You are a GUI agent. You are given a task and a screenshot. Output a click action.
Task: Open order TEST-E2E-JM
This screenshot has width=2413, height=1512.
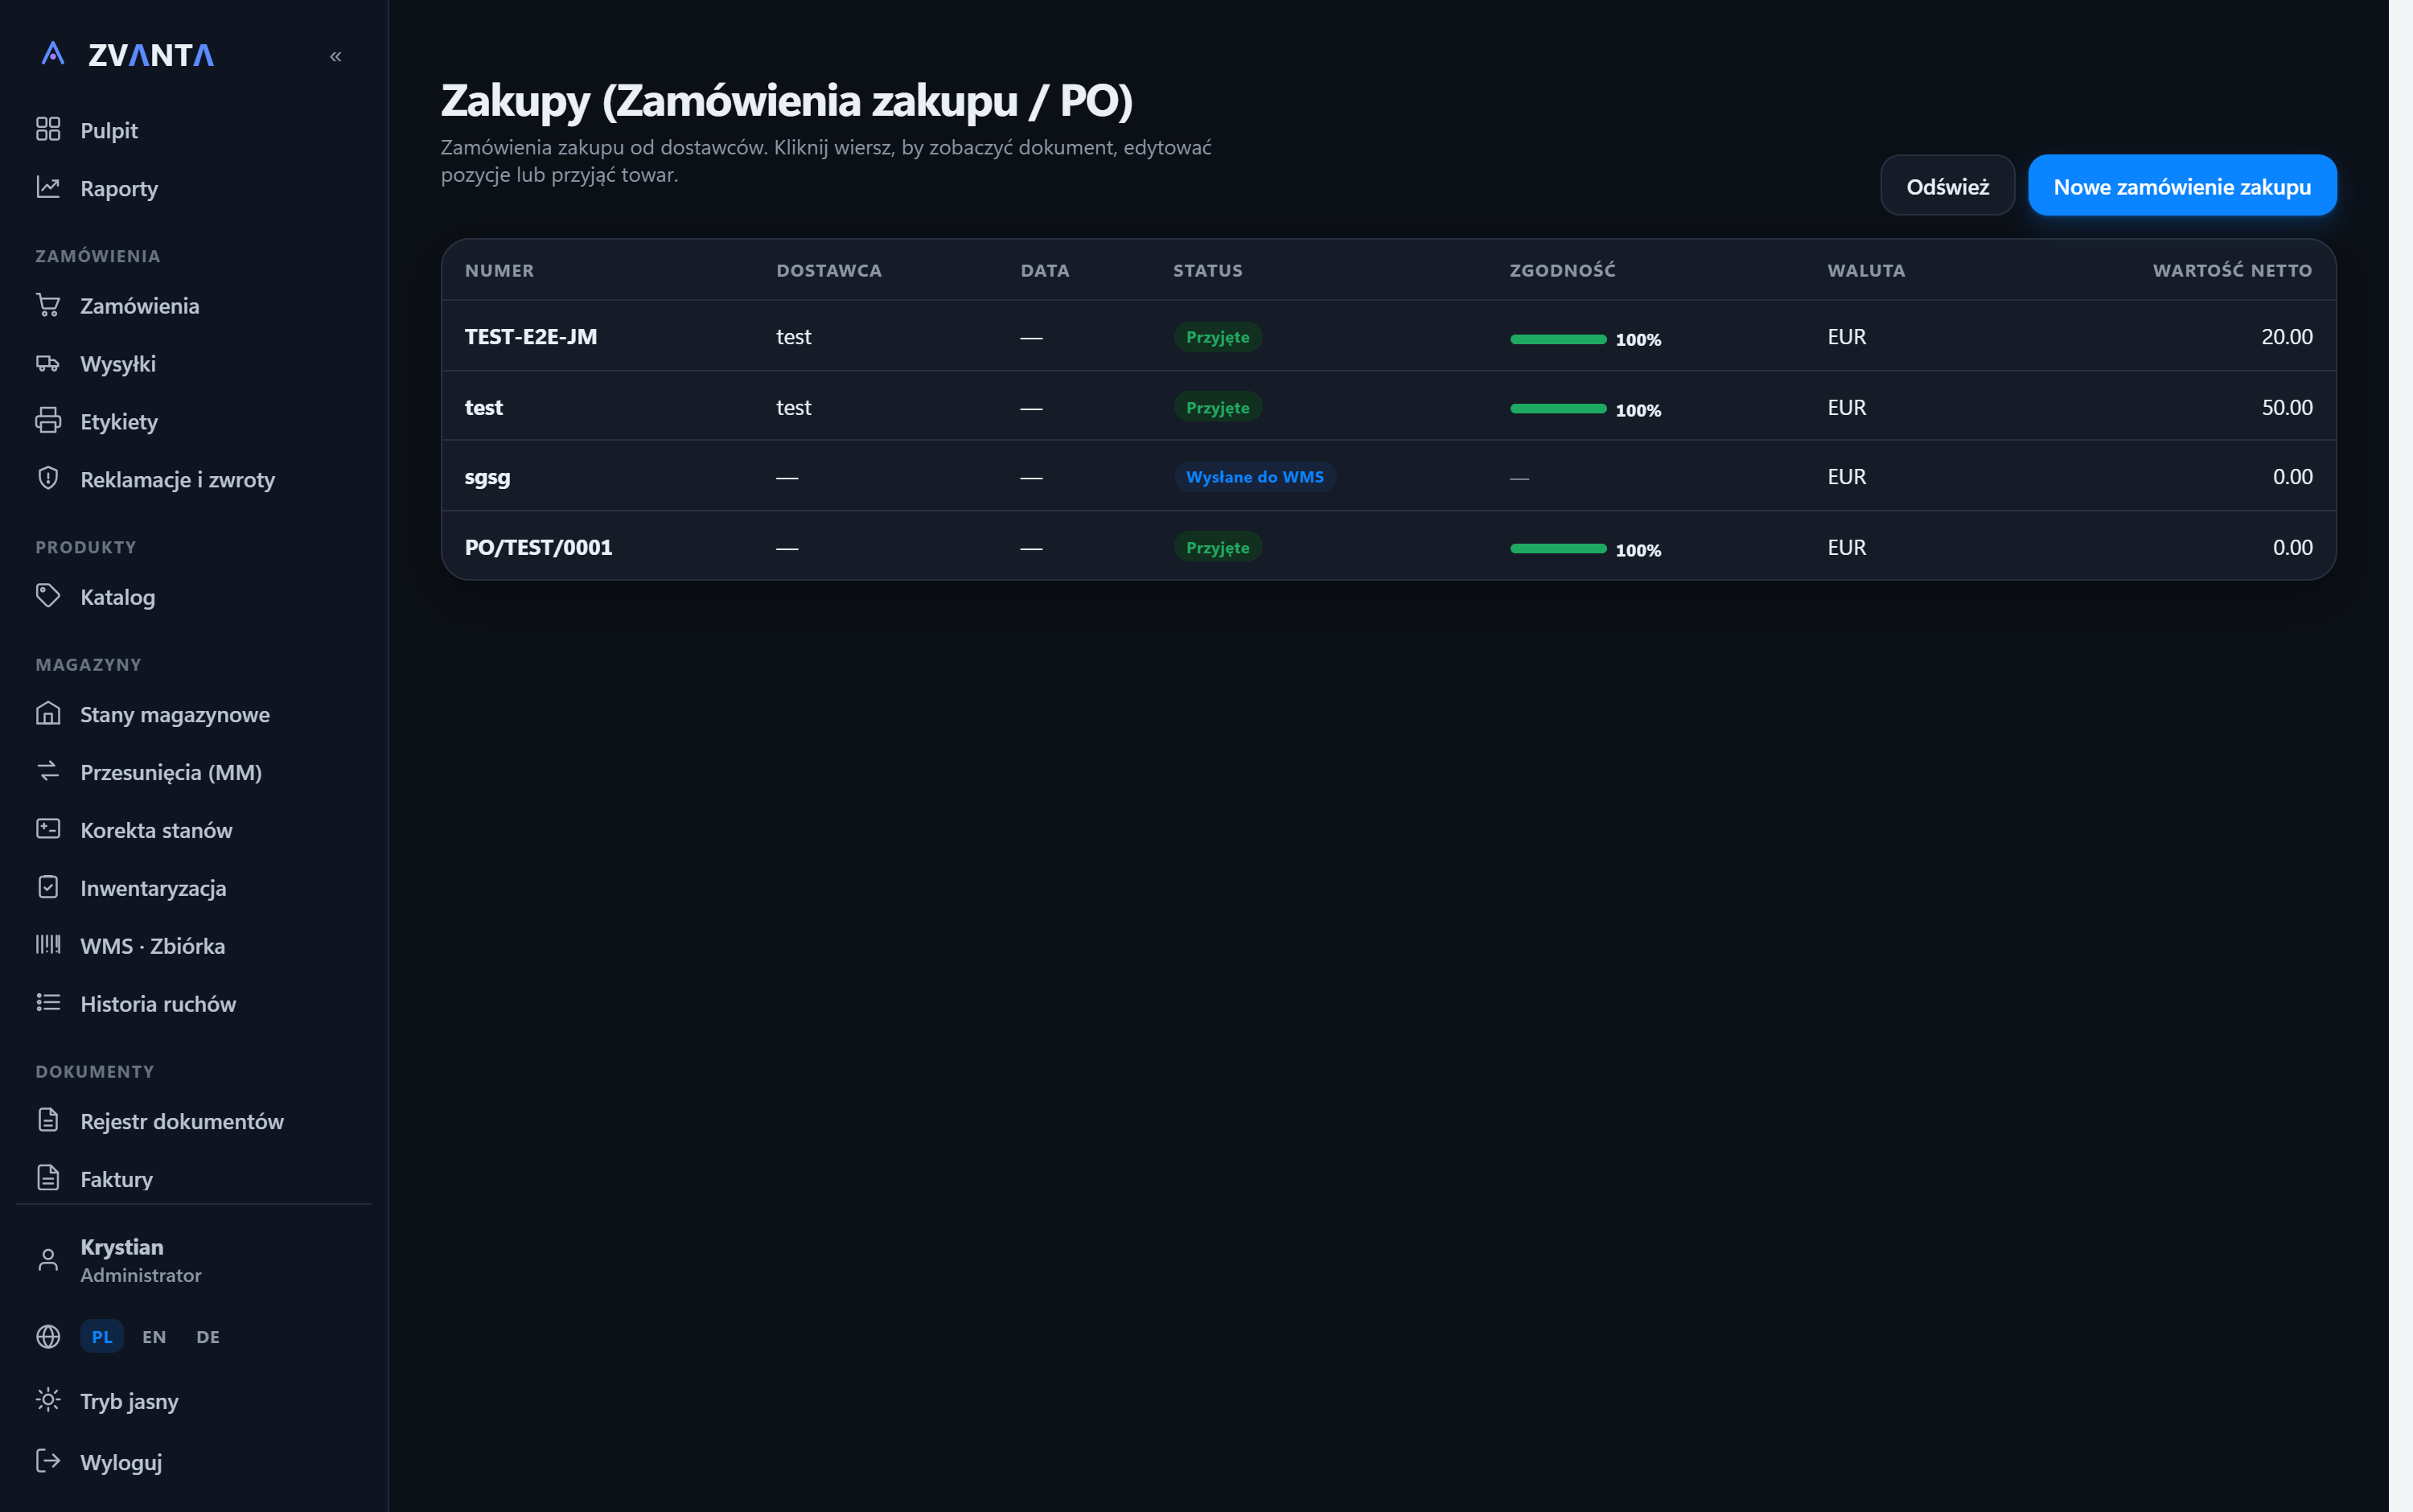click(x=530, y=336)
